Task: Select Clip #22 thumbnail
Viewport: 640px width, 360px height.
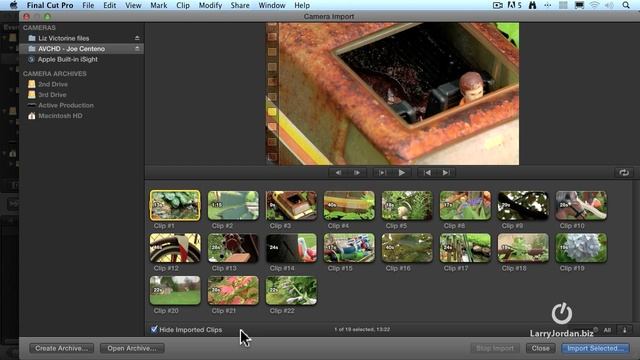Action: [291, 290]
